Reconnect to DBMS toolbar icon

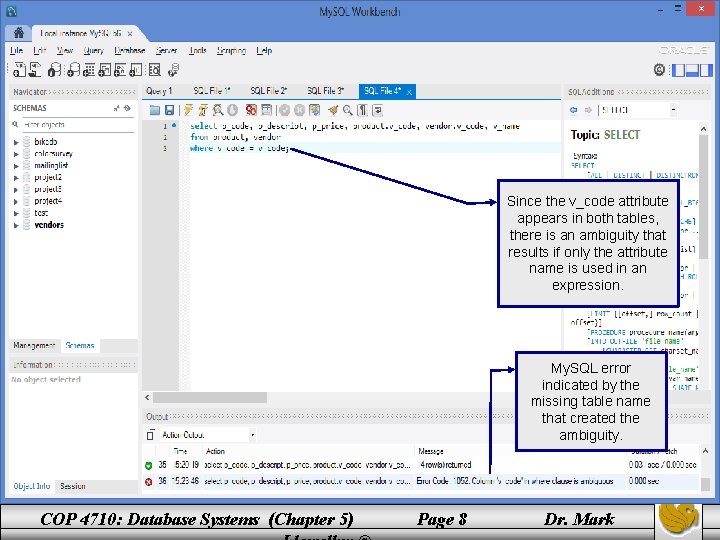(174, 70)
